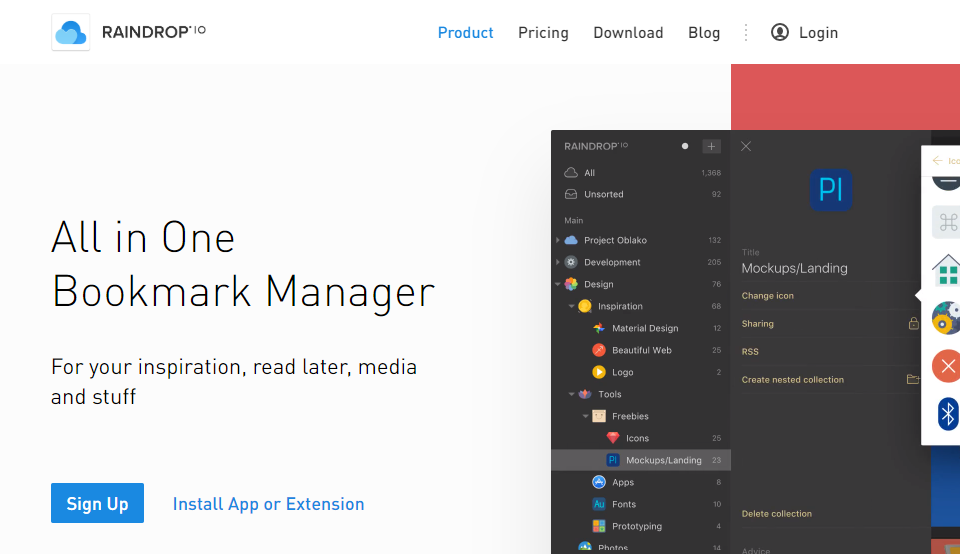The width and height of the screenshot is (960, 554).
Task: Open the Fonts collection label
Action: click(x=624, y=504)
